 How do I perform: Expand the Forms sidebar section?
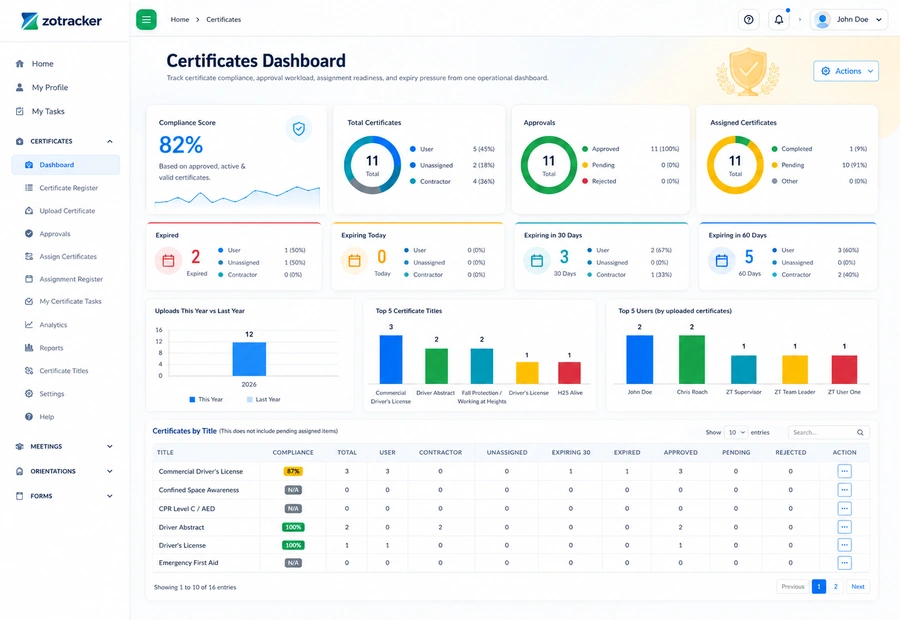coord(110,496)
